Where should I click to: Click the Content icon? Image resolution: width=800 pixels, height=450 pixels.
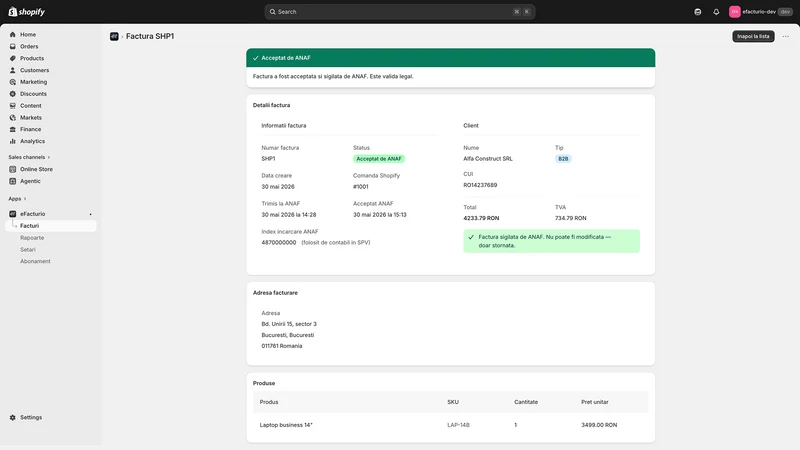[x=13, y=106]
